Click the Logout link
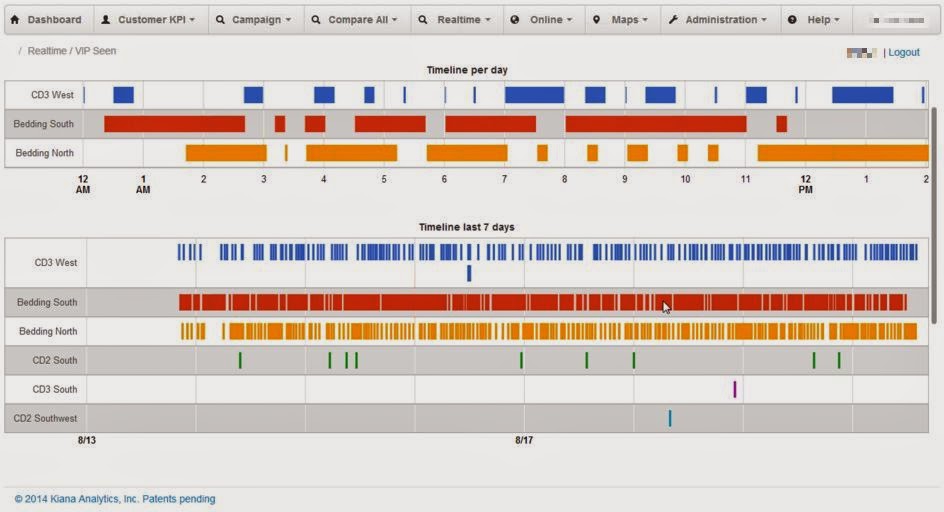Image resolution: width=944 pixels, height=512 pixels. click(x=904, y=52)
